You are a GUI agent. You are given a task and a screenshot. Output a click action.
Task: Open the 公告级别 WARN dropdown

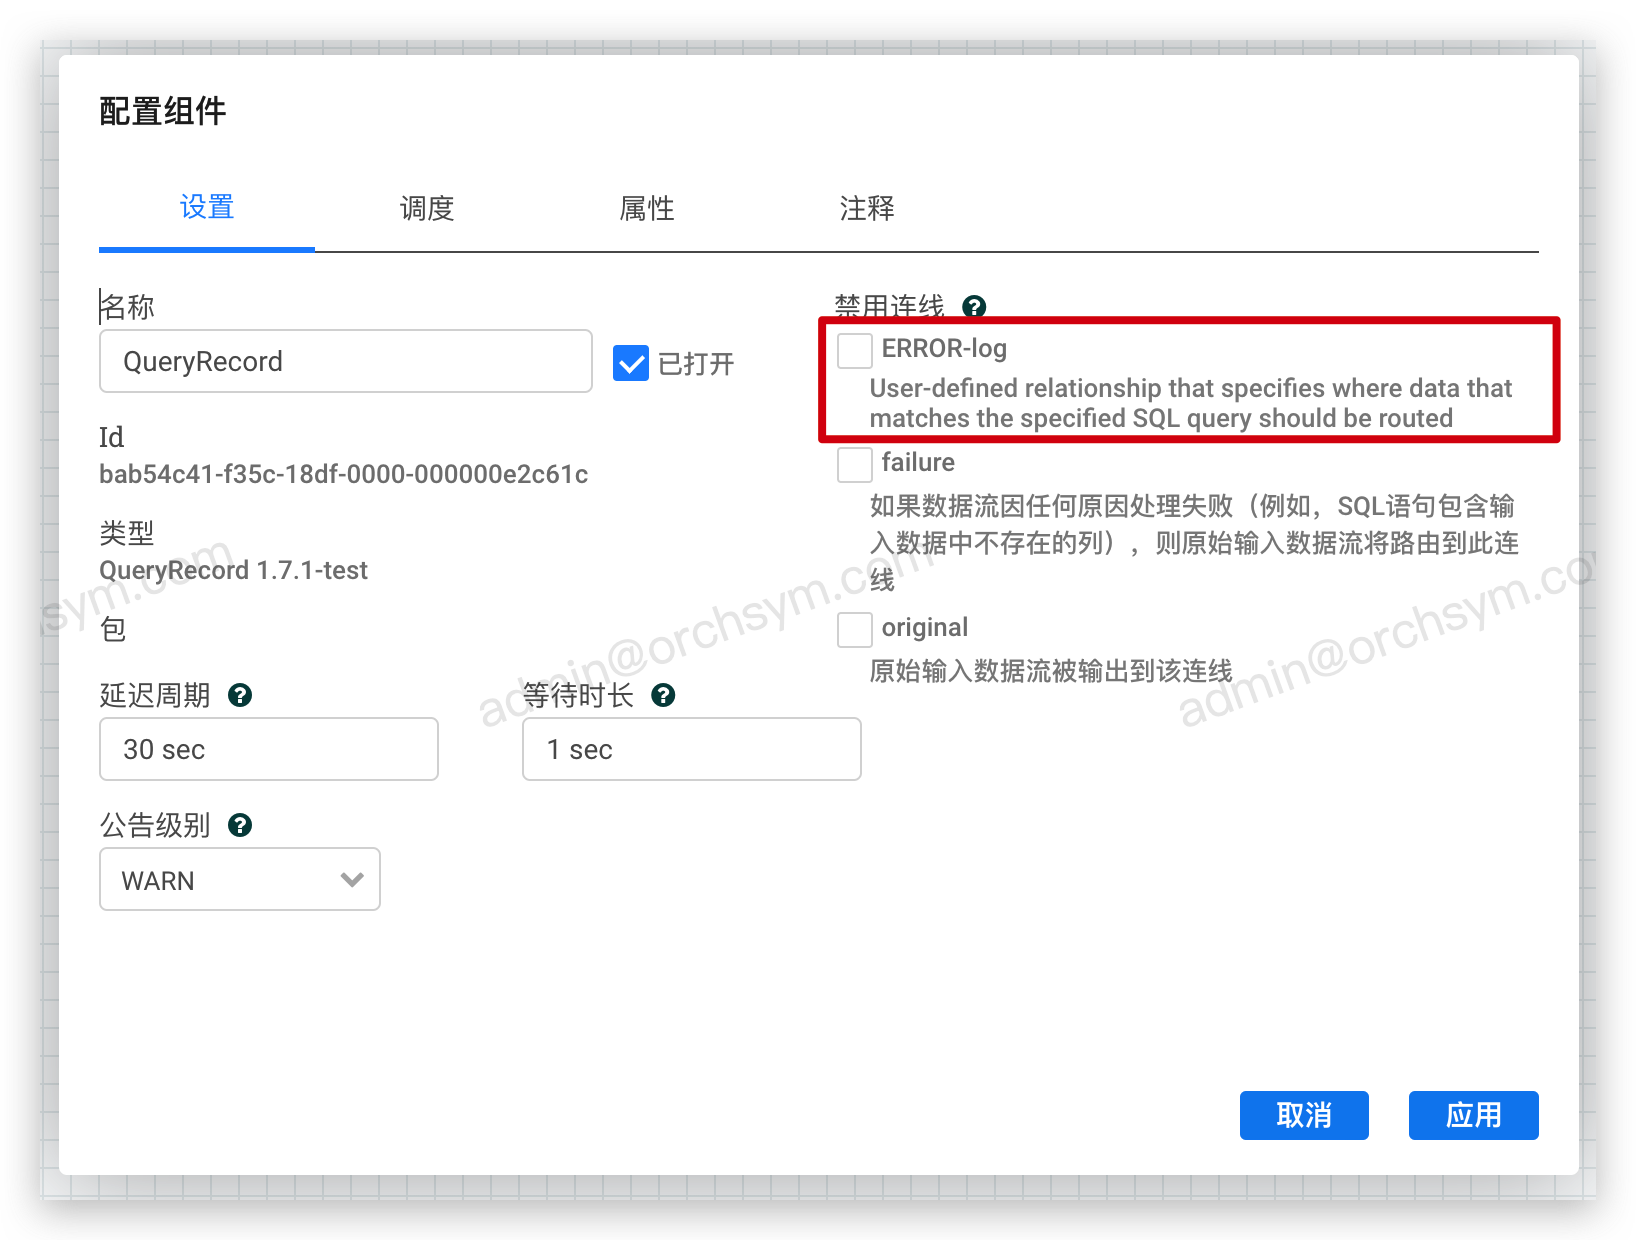239,880
